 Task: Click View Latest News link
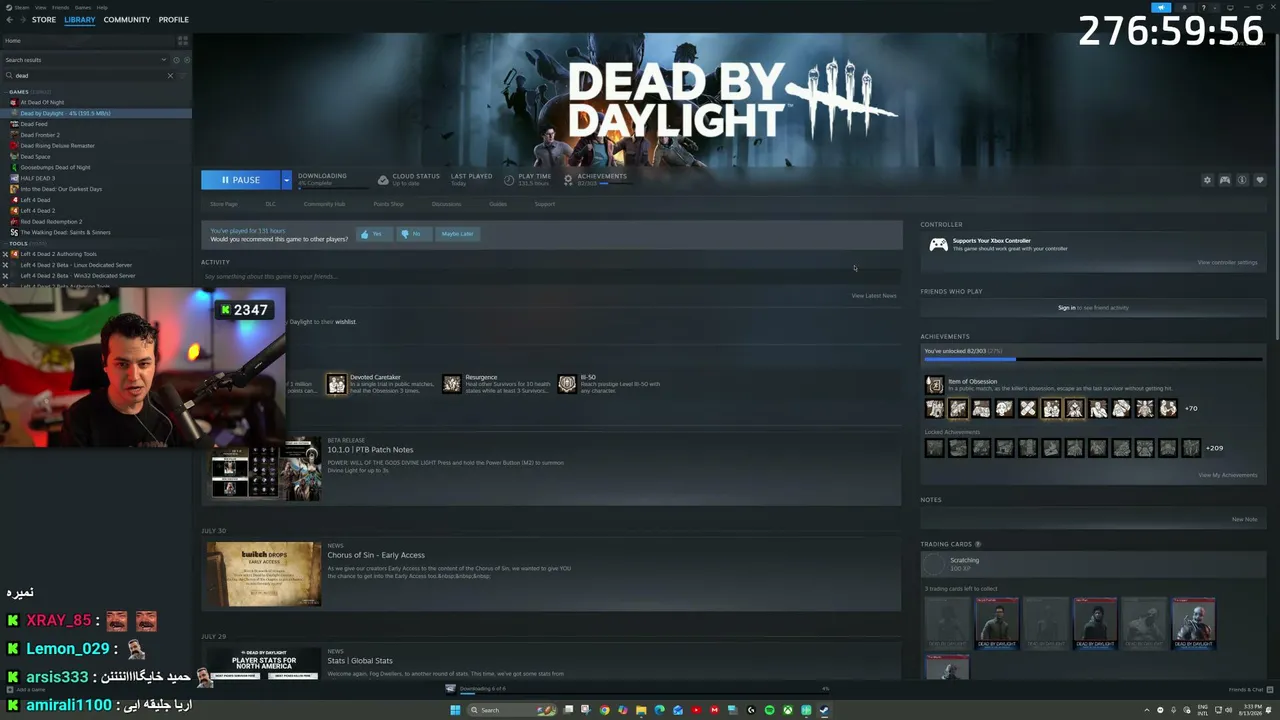(874, 296)
